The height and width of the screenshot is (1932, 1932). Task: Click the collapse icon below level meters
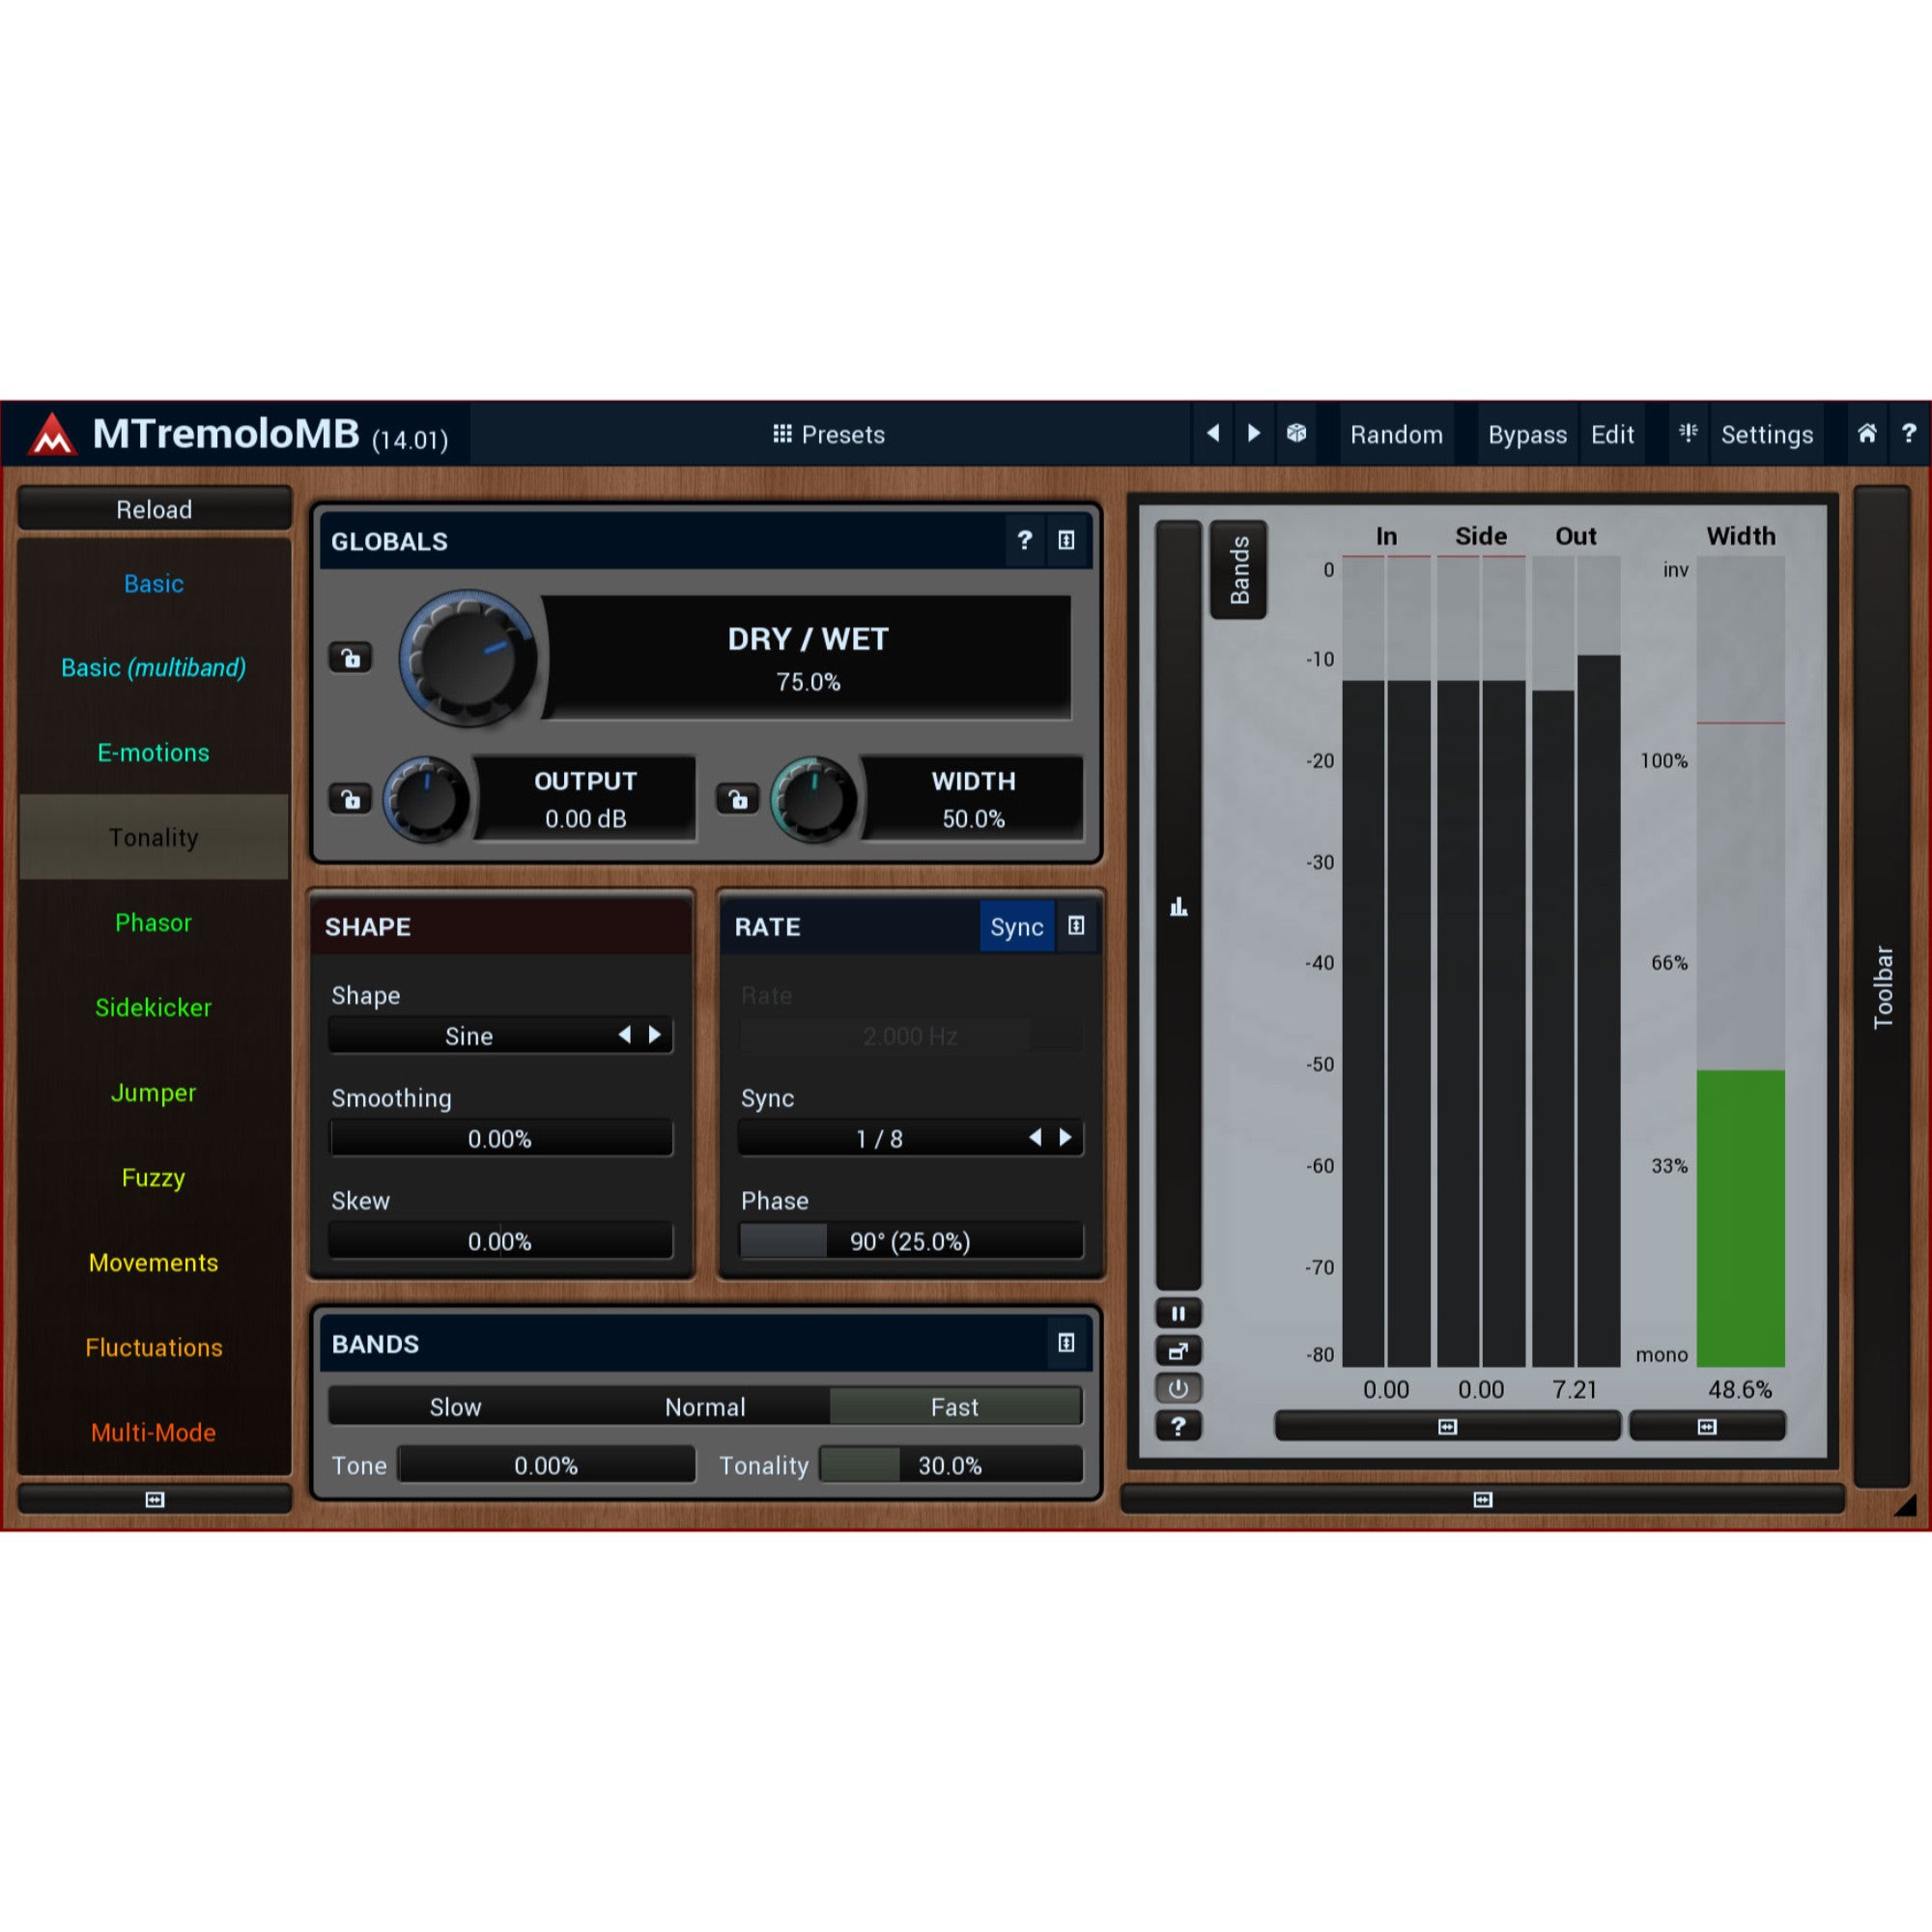1448,1427
